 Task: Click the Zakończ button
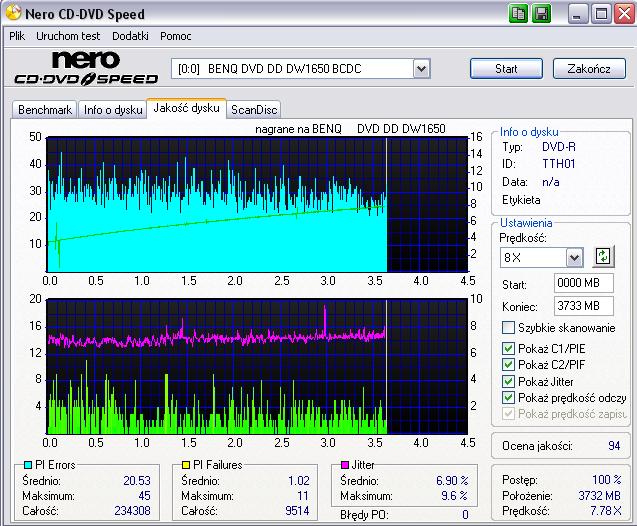589,69
